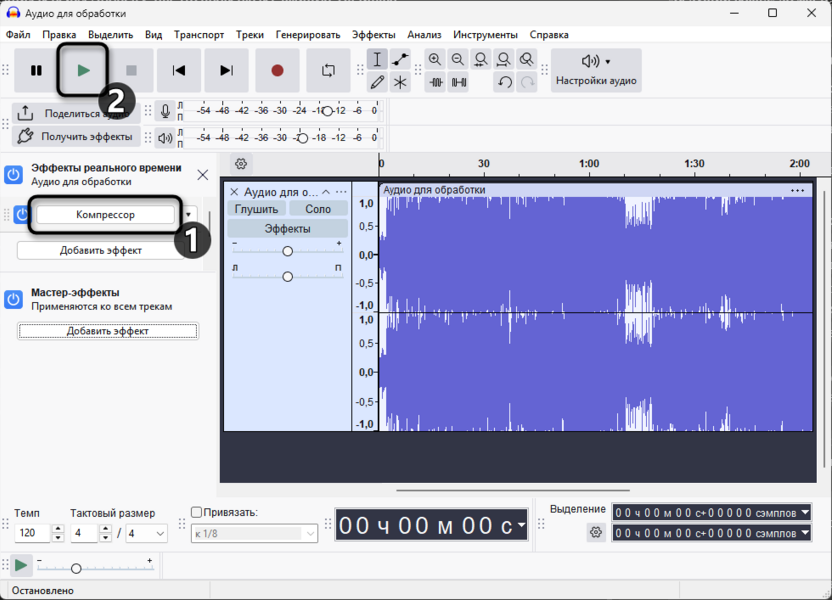
Task: Stop playback with the Stop button
Action: click(x=131, y=71)
